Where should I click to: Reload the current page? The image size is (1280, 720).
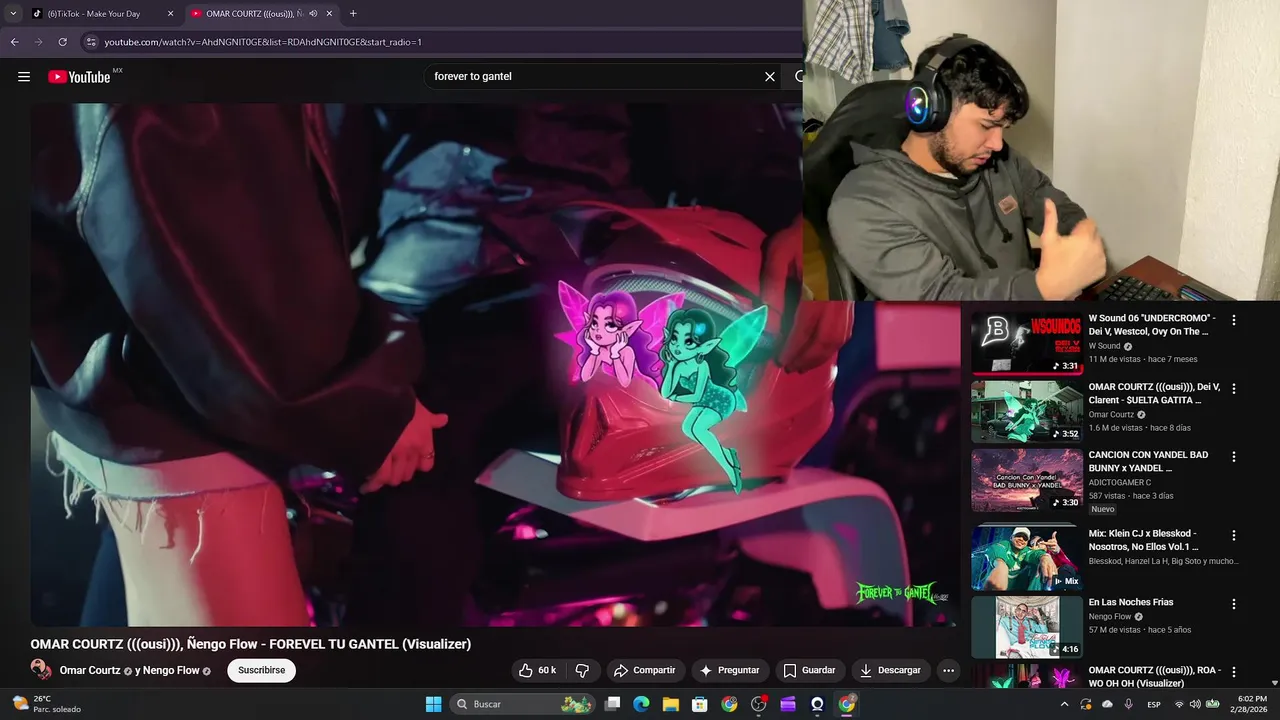click(x=62, y=42)
